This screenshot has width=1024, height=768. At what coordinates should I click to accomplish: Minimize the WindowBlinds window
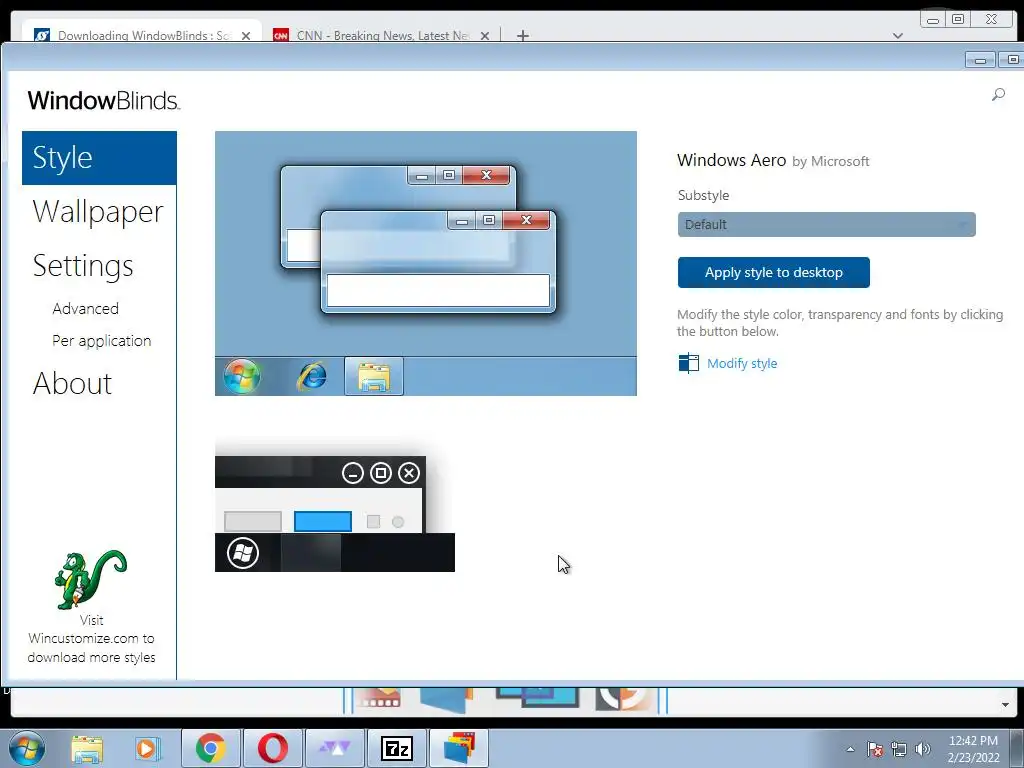(x=980, y=60)
